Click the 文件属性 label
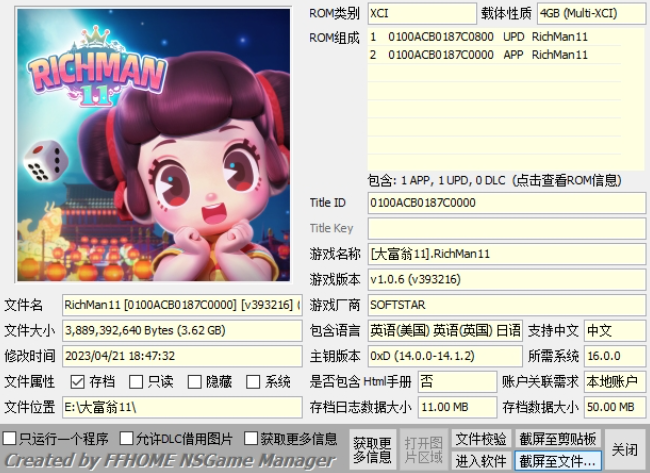The height and width of the screenshot is (473, 650). pyautogui.click(x=29, y=382)
